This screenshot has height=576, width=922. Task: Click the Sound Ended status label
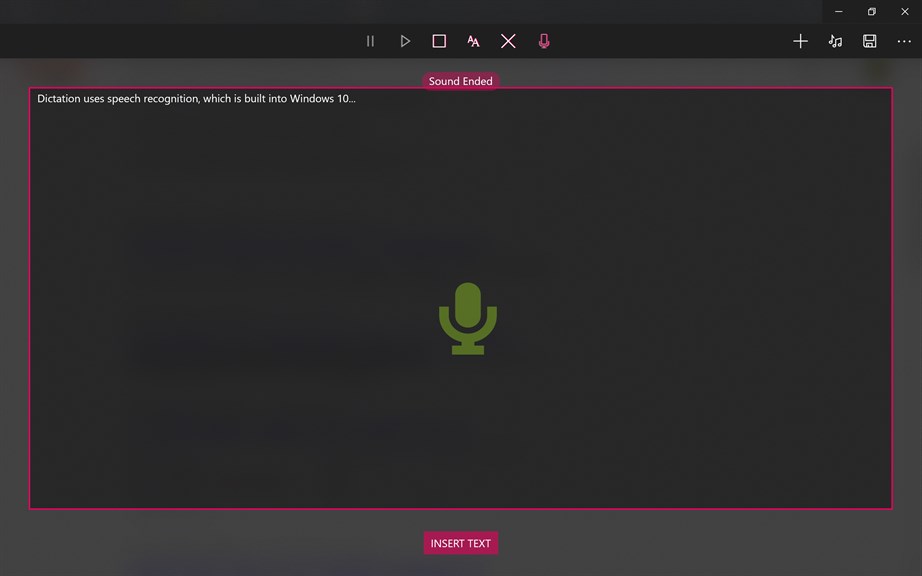click(460, 81)
